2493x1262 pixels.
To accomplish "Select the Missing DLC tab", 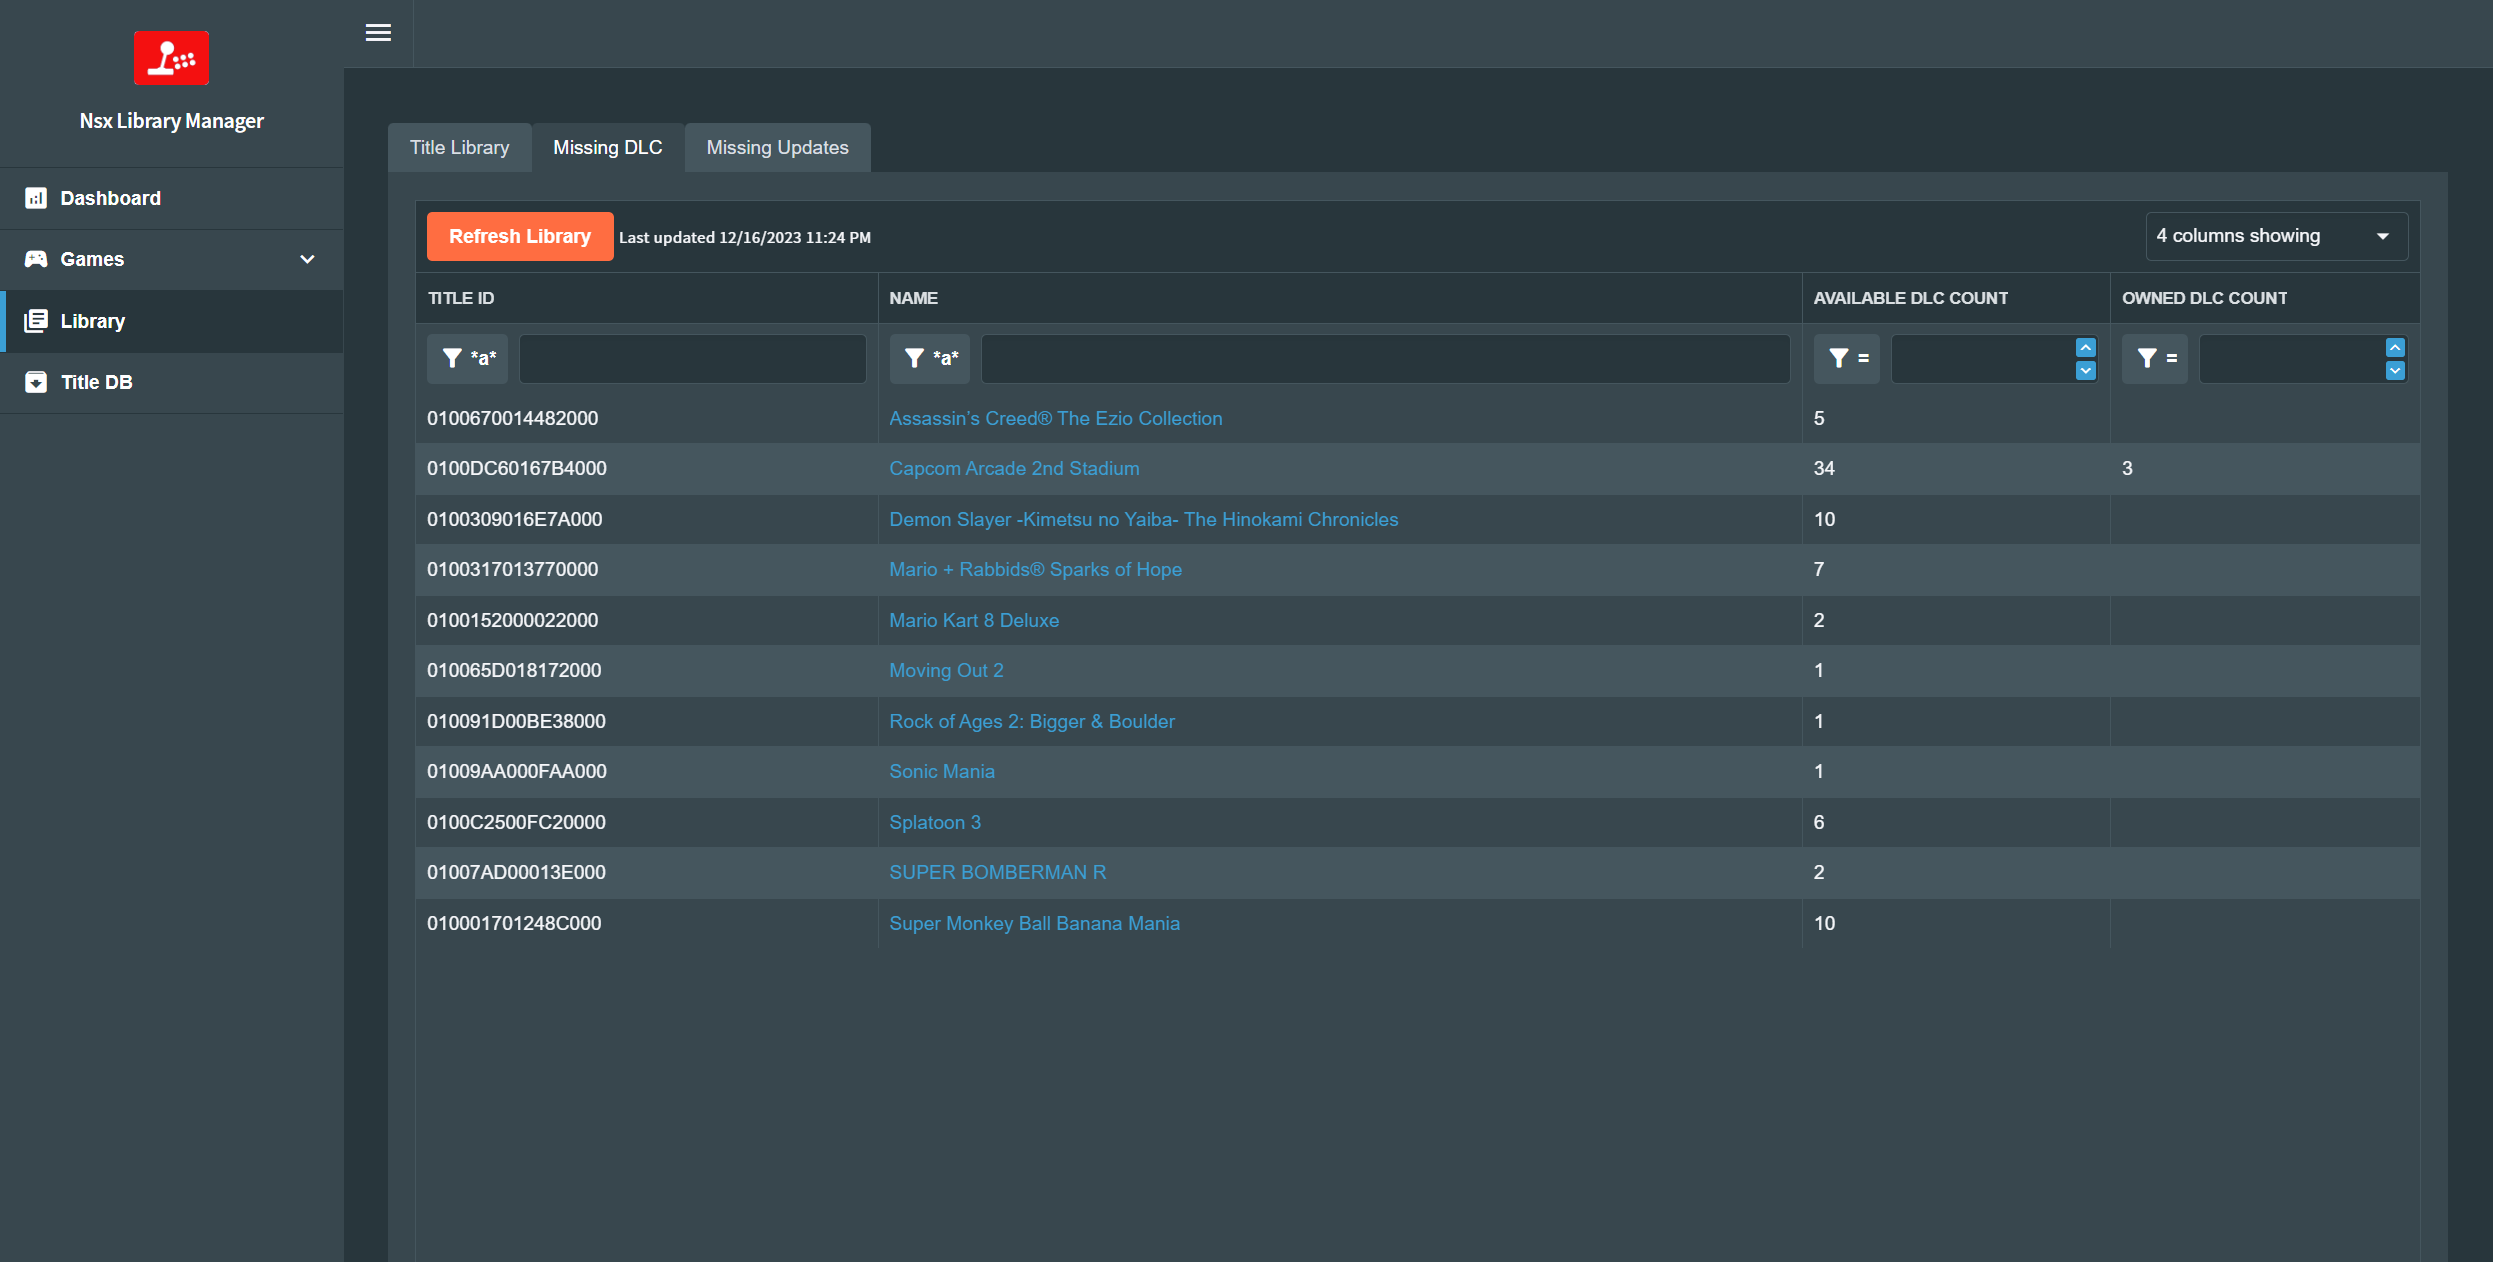I will [608, 148].
